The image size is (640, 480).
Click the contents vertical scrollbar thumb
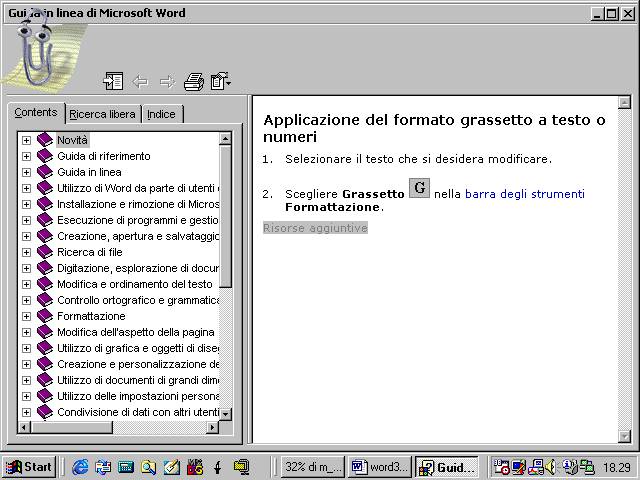coord(225,216)
